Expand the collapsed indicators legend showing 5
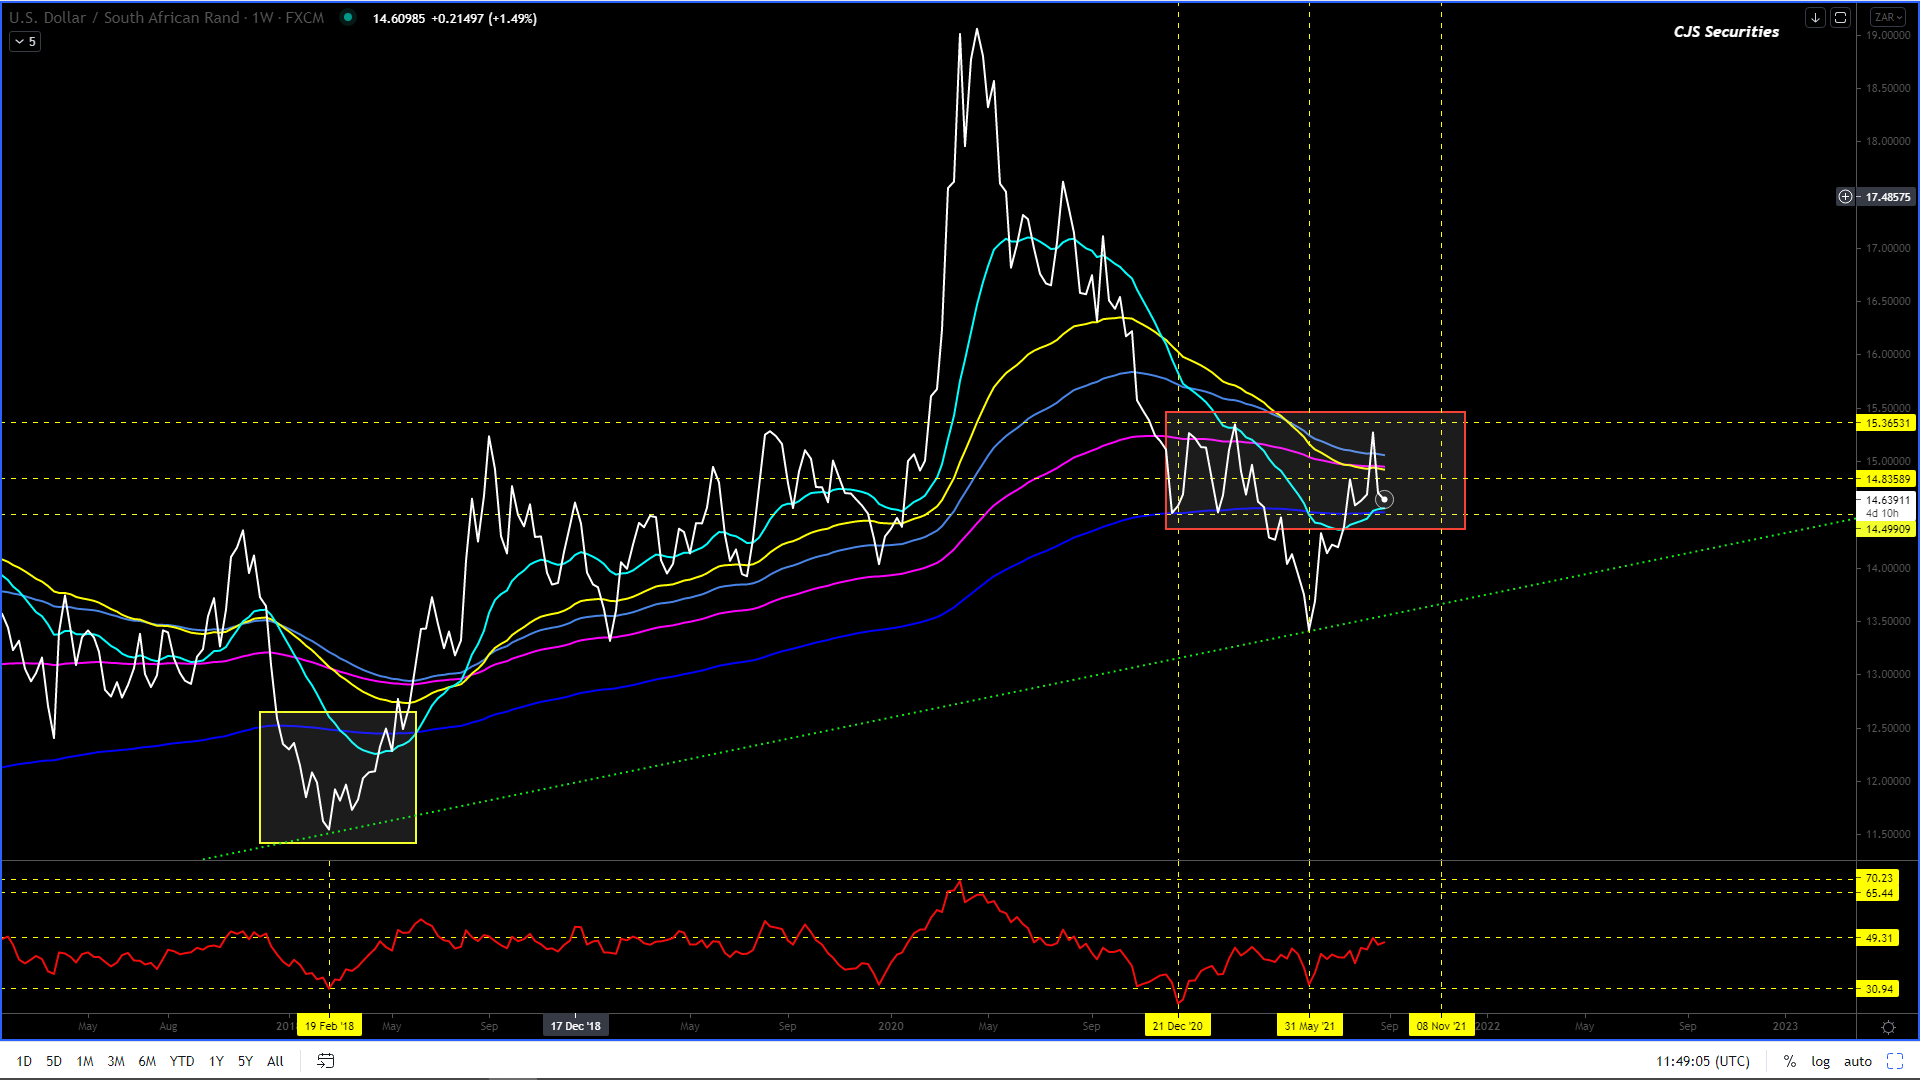The width and height of the screenshot is (1920, 1080). click(x=26, y=42)
